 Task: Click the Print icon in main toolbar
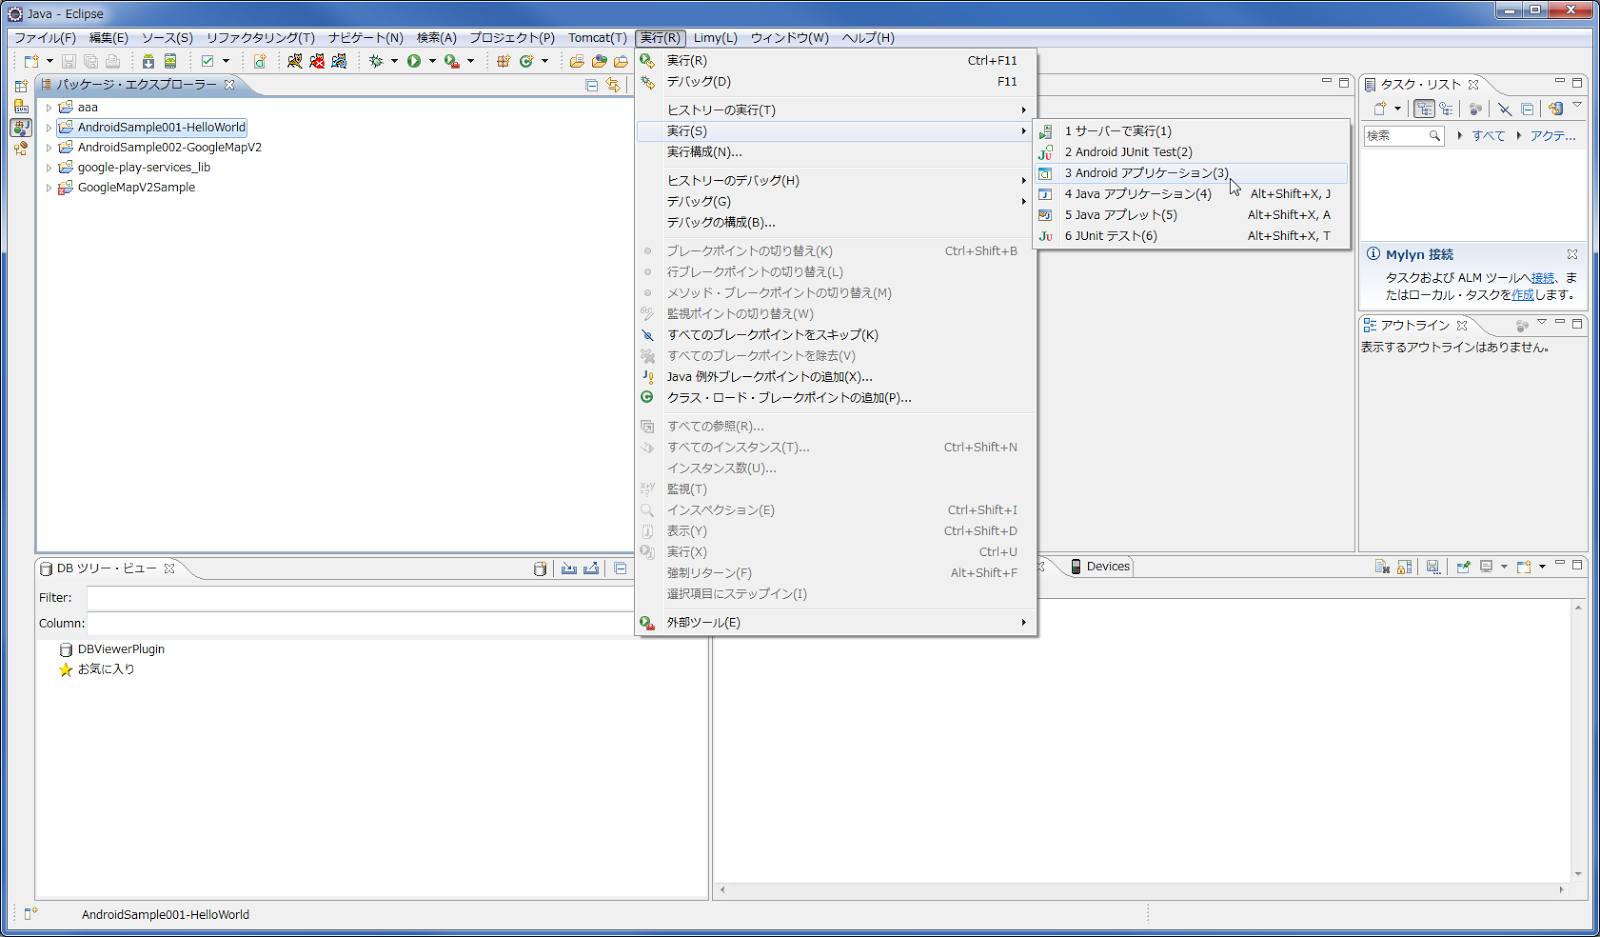pos(113,61)
